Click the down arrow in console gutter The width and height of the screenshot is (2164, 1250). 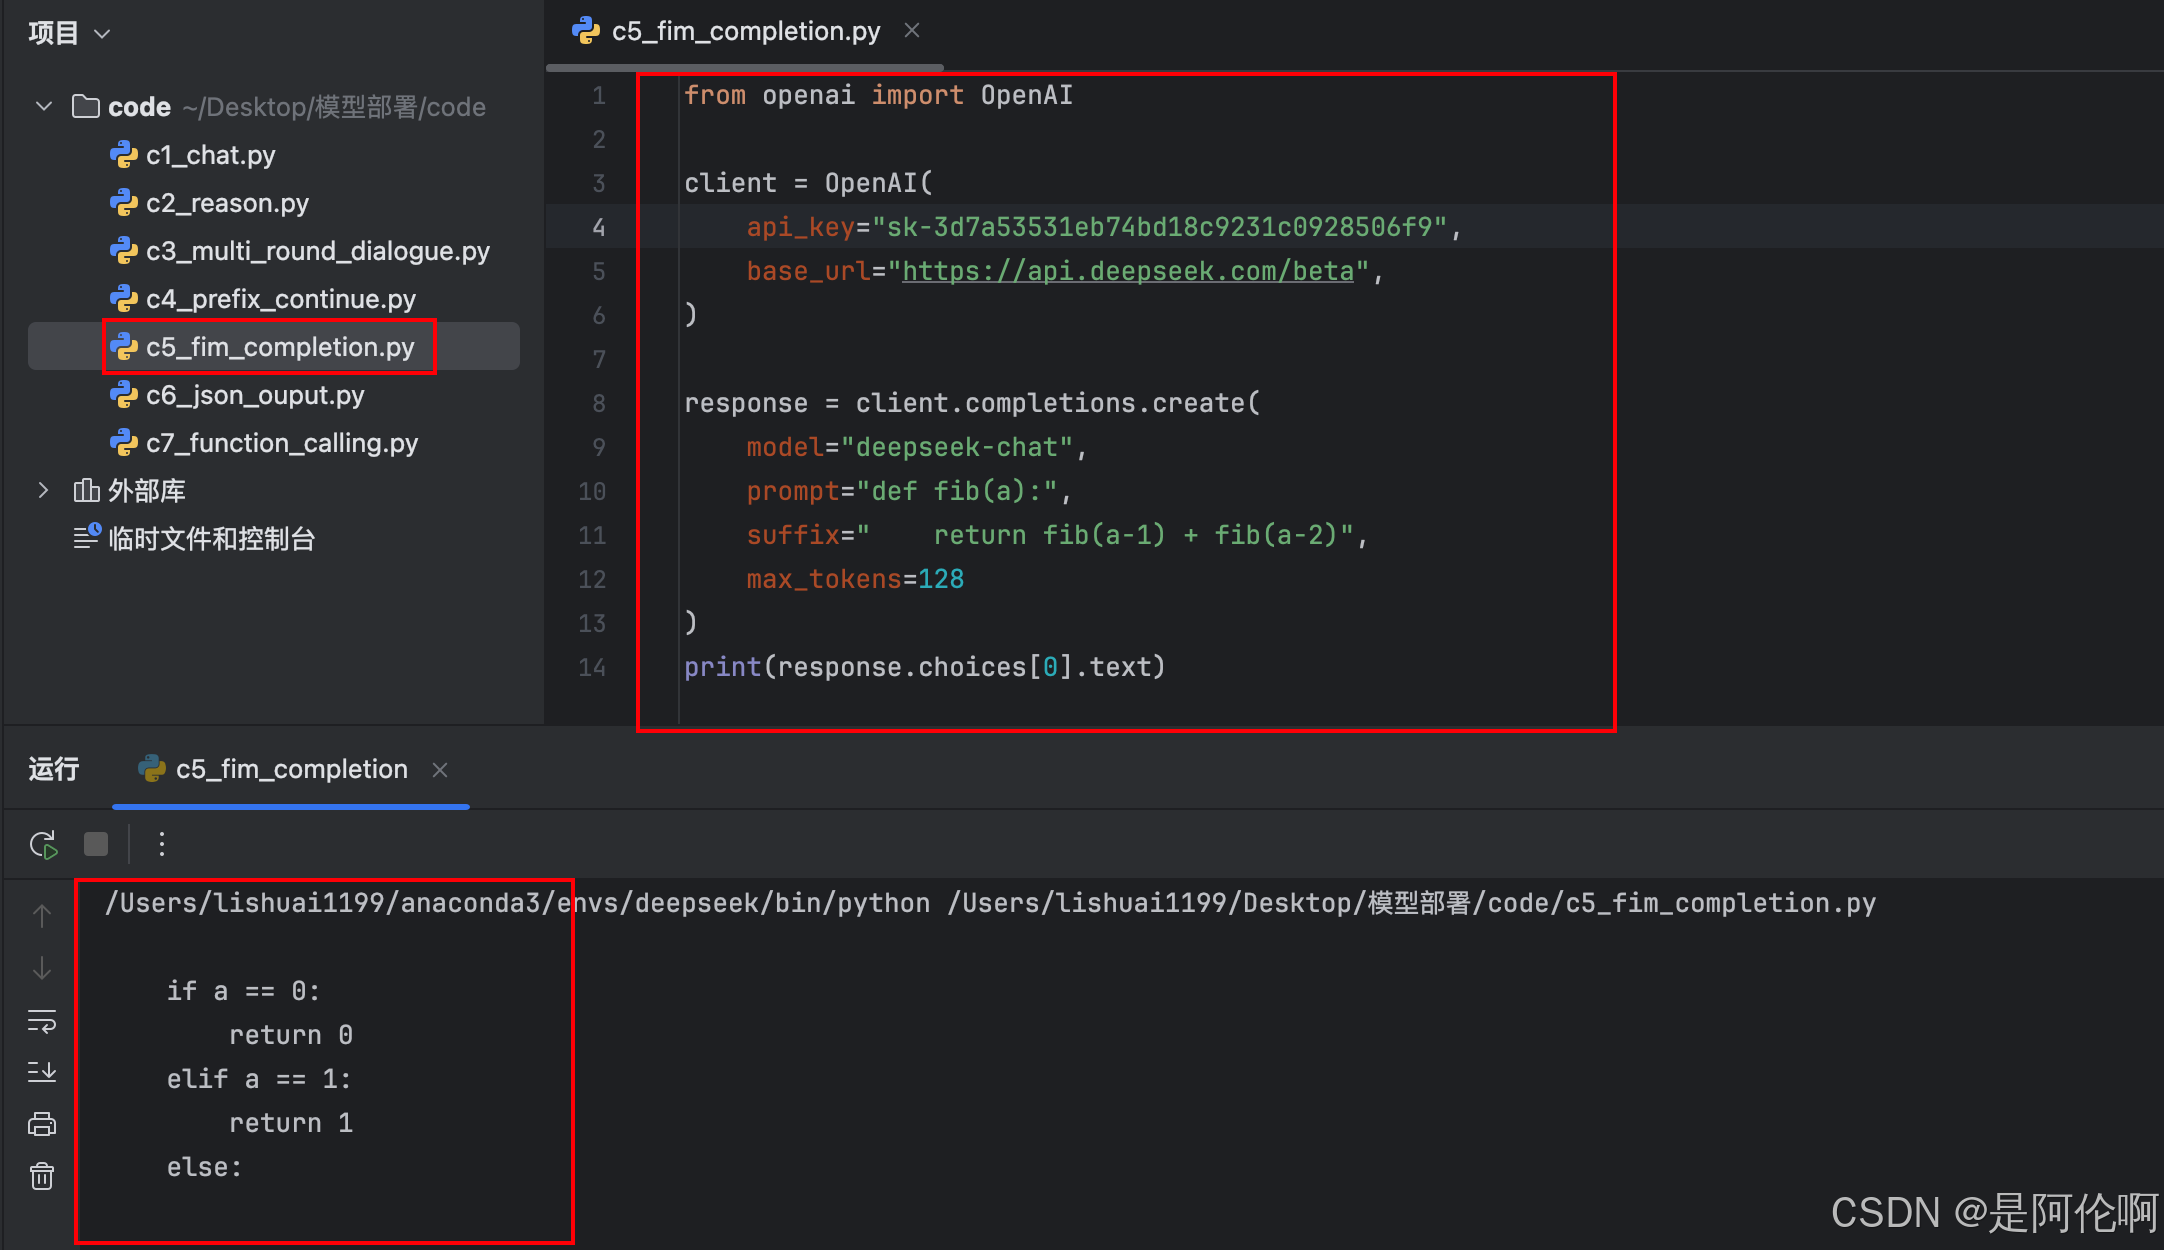pyautogui.click(x=42, y=968)
